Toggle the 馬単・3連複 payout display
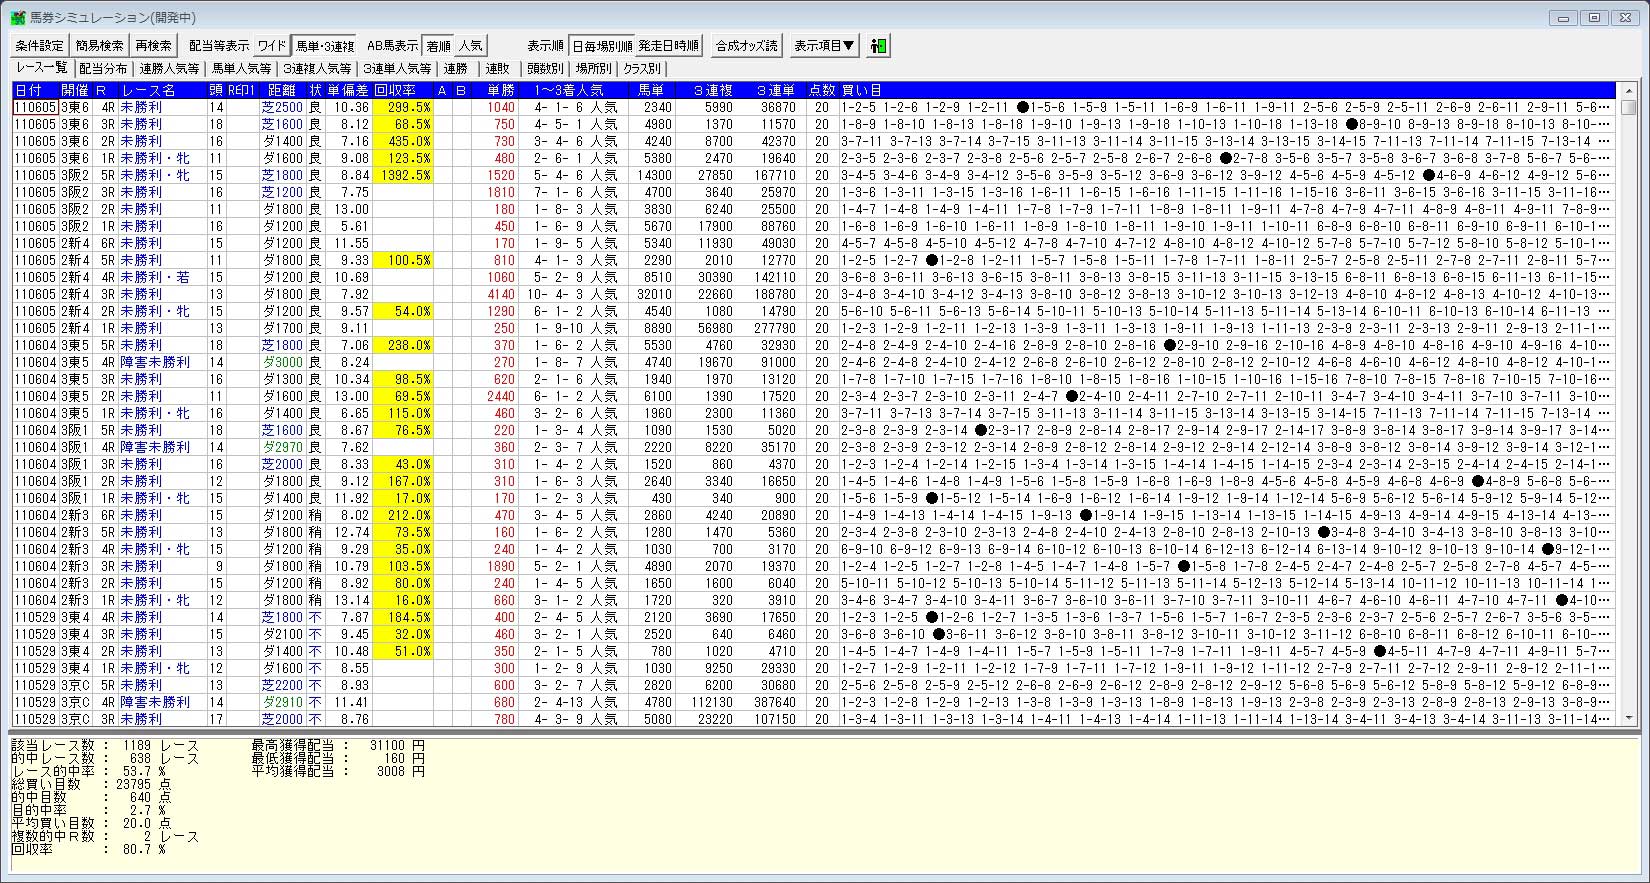1650x883 pixels. [324, 46]
